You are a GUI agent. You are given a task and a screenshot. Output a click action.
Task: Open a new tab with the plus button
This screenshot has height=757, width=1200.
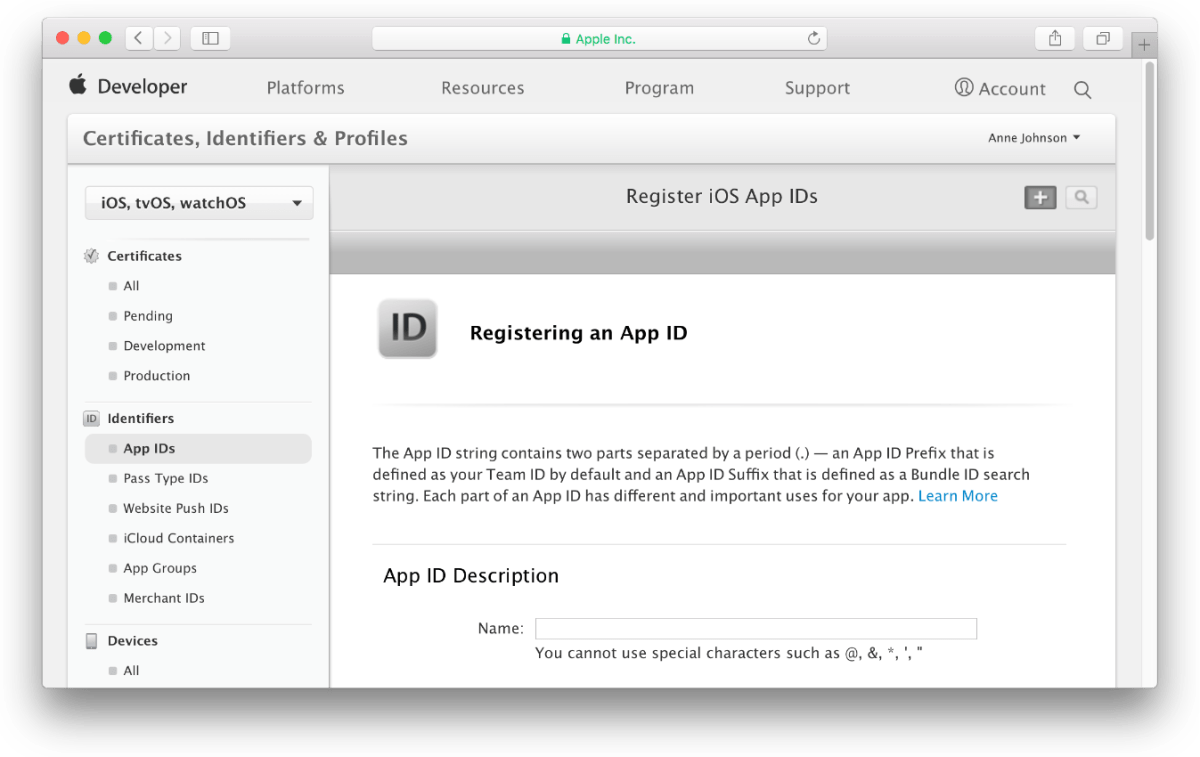point(1144,45)
